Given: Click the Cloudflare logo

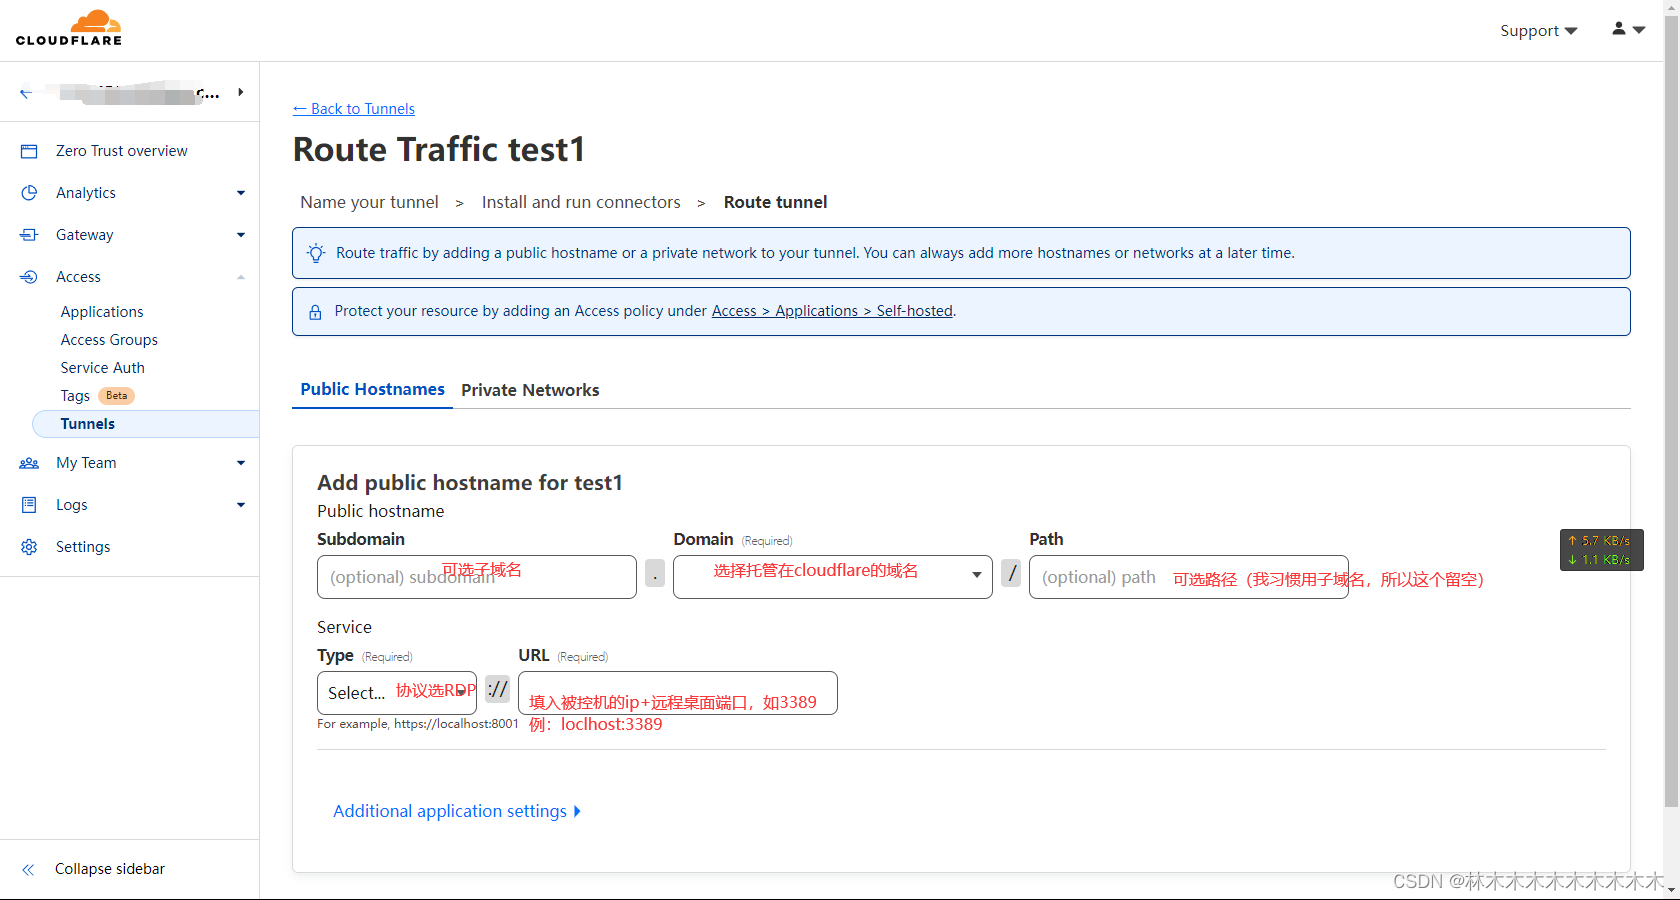Looking at the screenshot, I should click(x=68, y=28).
